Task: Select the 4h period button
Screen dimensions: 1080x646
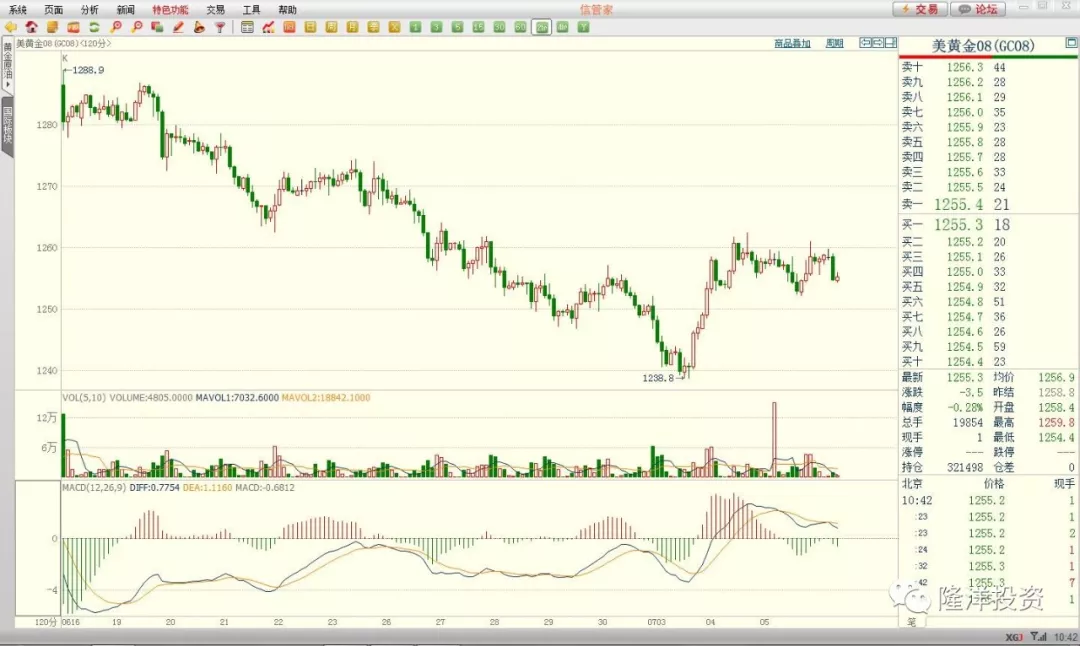Action: tap(563, 27)
